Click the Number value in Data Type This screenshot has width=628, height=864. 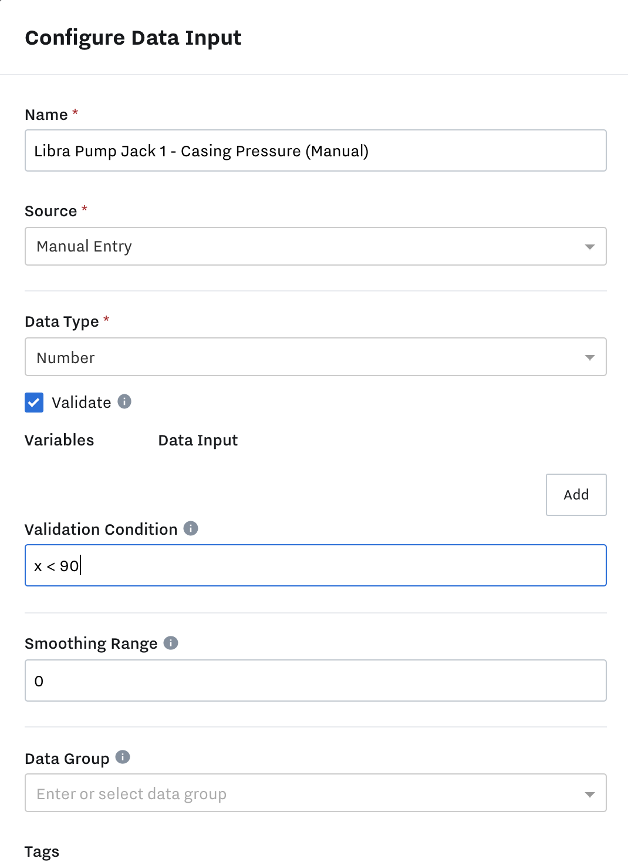pyautogui.click(x=66, y=358)
